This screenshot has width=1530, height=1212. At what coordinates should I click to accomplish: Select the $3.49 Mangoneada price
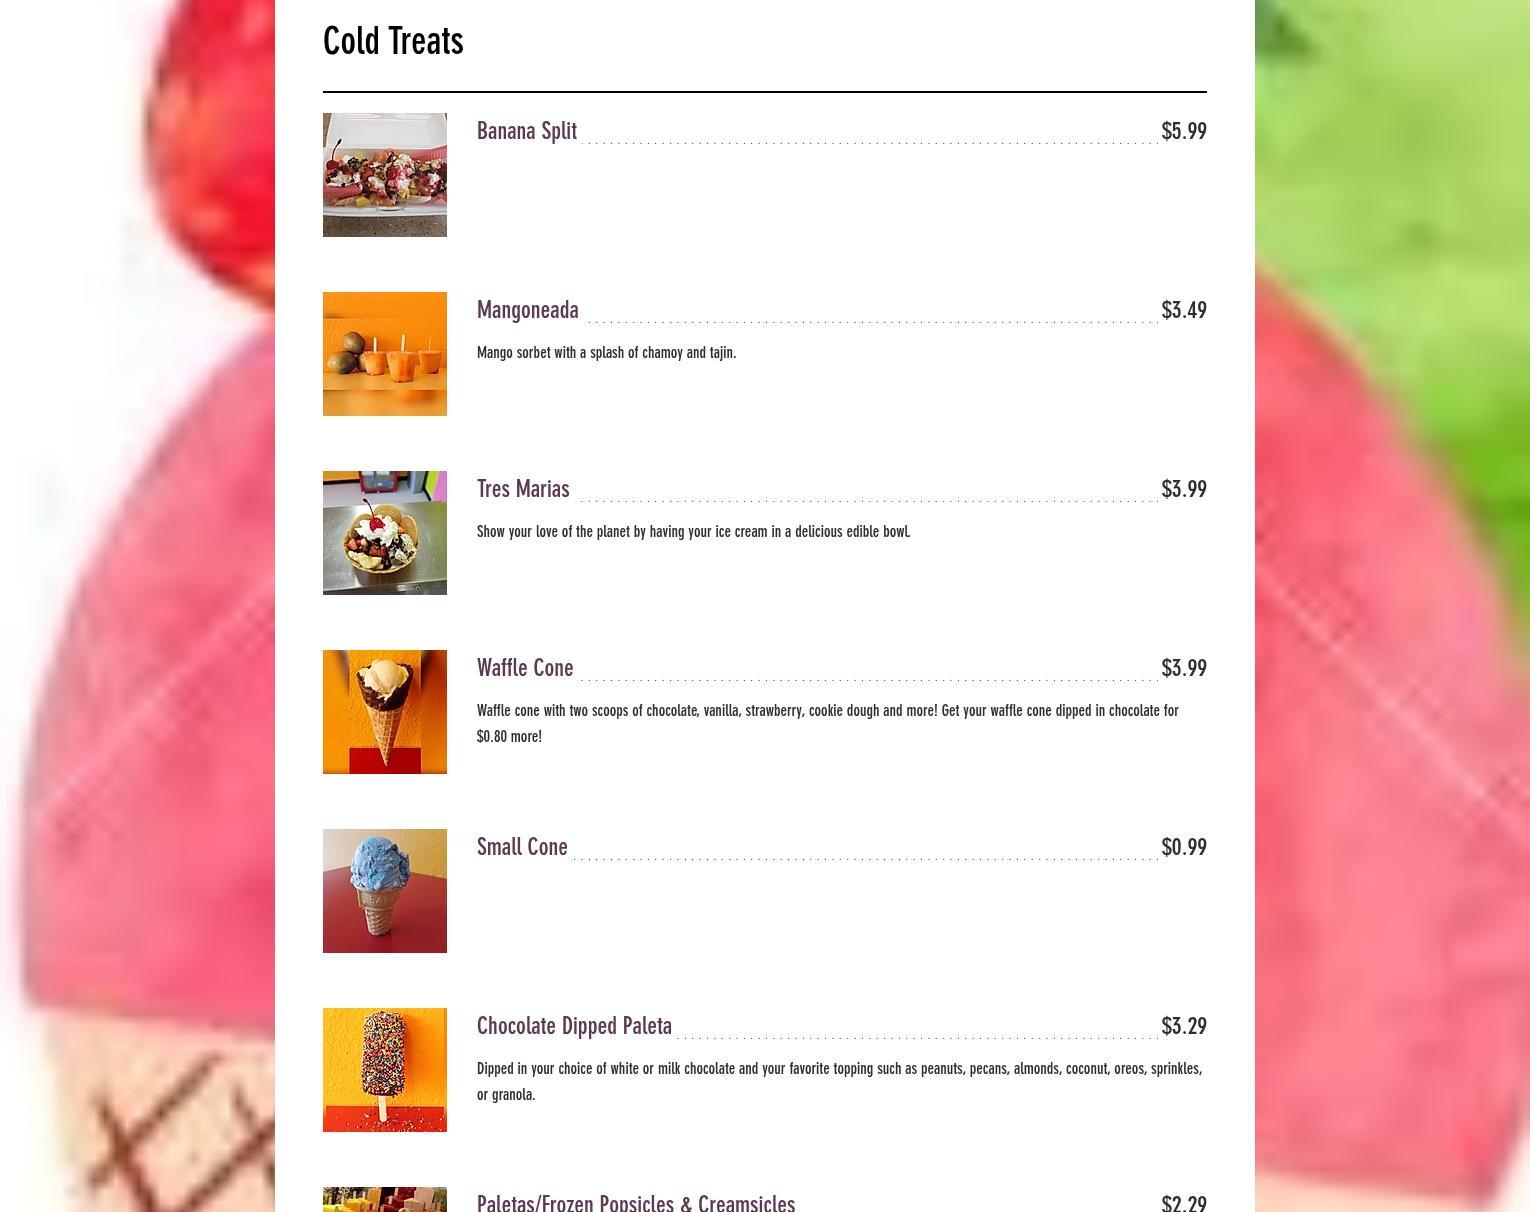1184,310
